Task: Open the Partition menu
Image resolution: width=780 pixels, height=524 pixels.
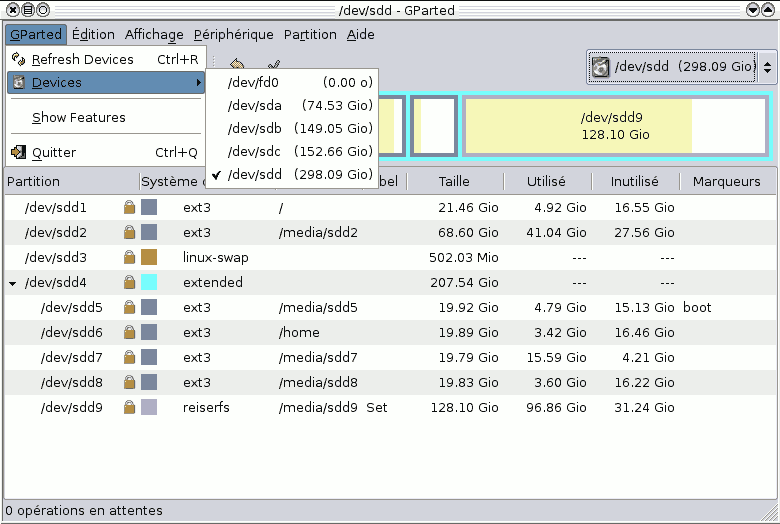Action: [x=310, y=34]
